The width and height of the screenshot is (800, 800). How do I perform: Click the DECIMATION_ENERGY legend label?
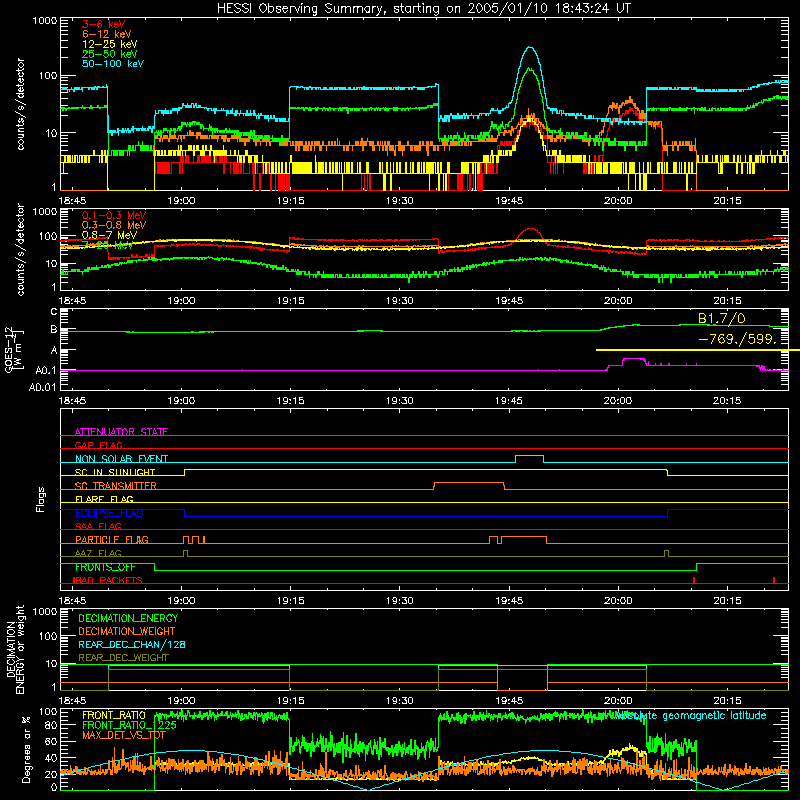pos(128,618)
